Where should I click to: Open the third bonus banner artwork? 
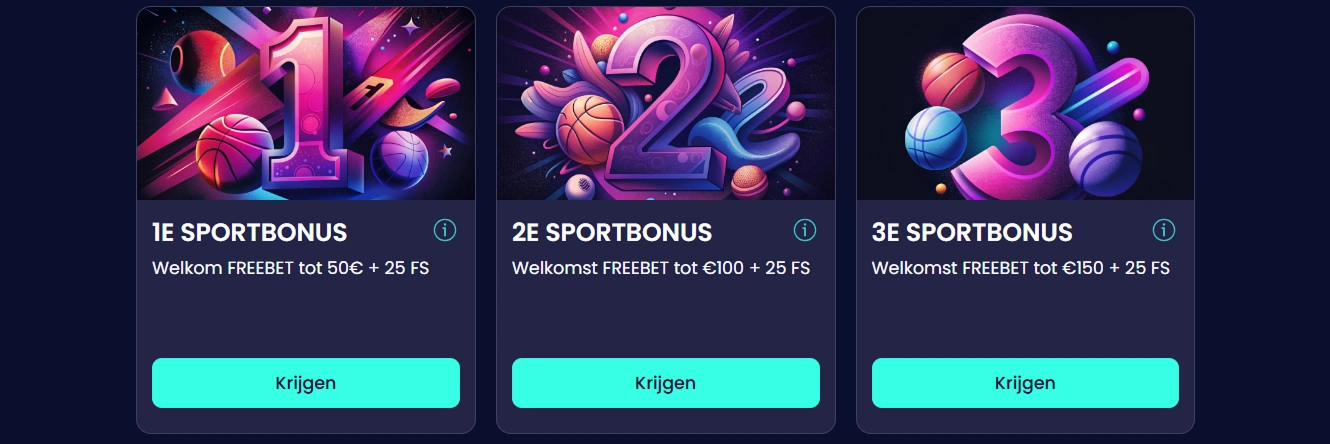point(1025,104)
